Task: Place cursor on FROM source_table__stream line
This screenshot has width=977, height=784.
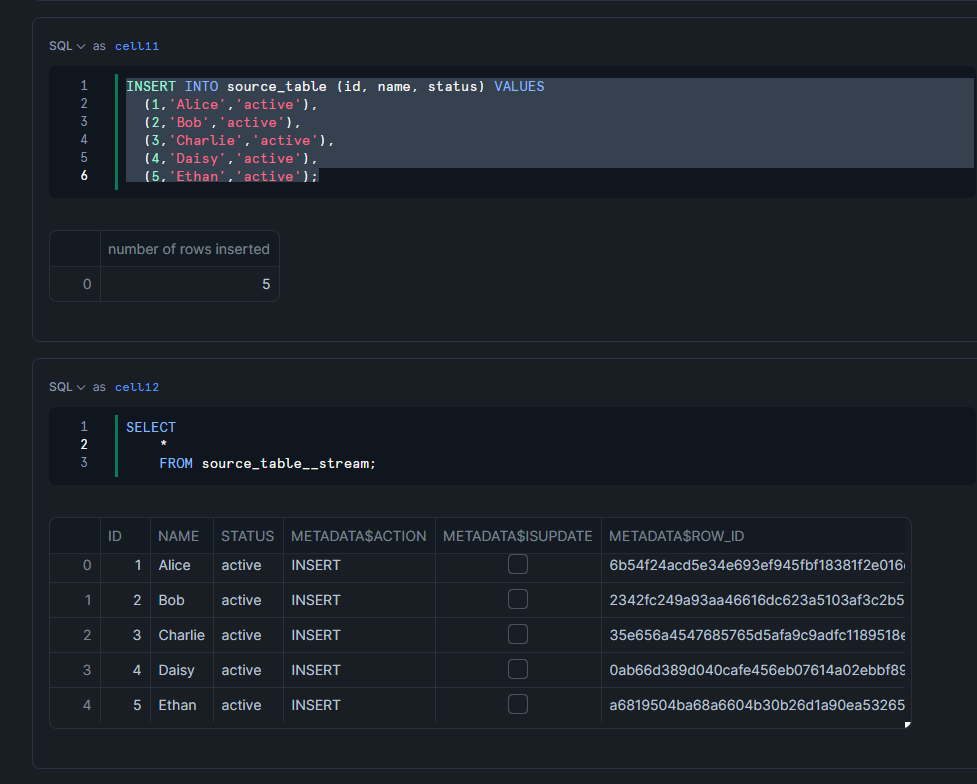Action: pyautogui.click(x=267, y=464)
